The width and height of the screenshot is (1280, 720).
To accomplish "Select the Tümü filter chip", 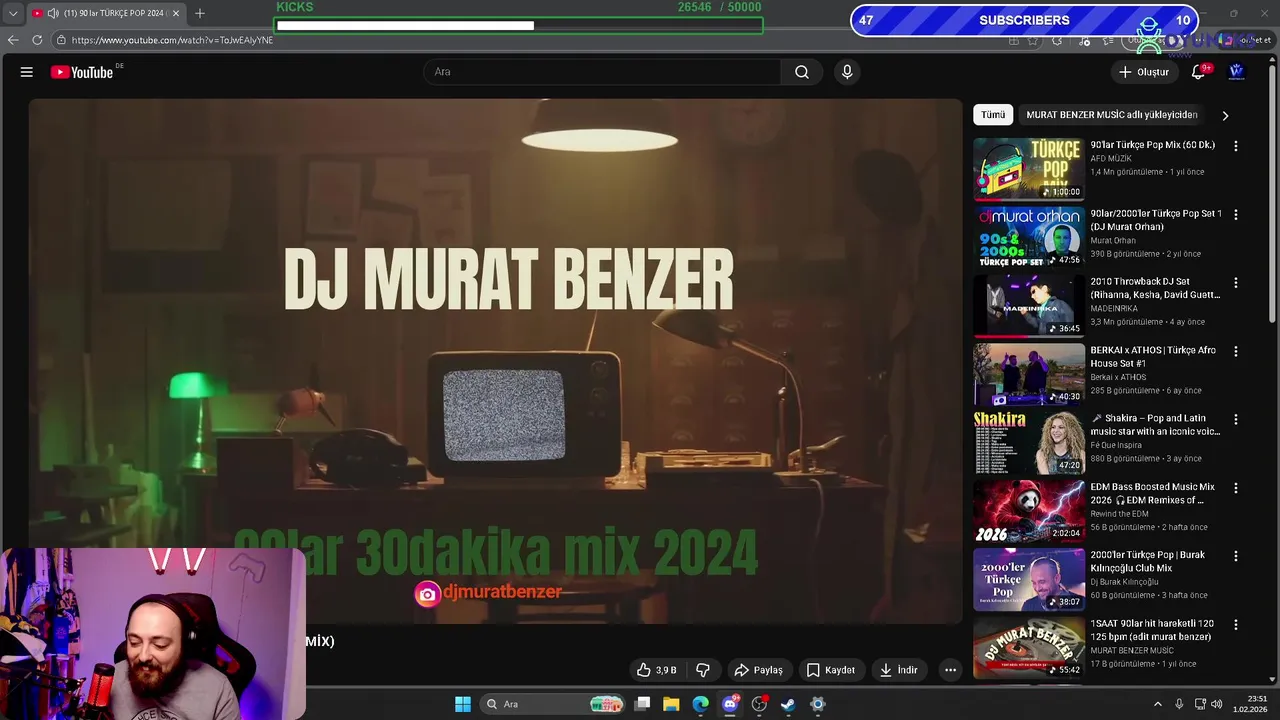I will point(993,115).
